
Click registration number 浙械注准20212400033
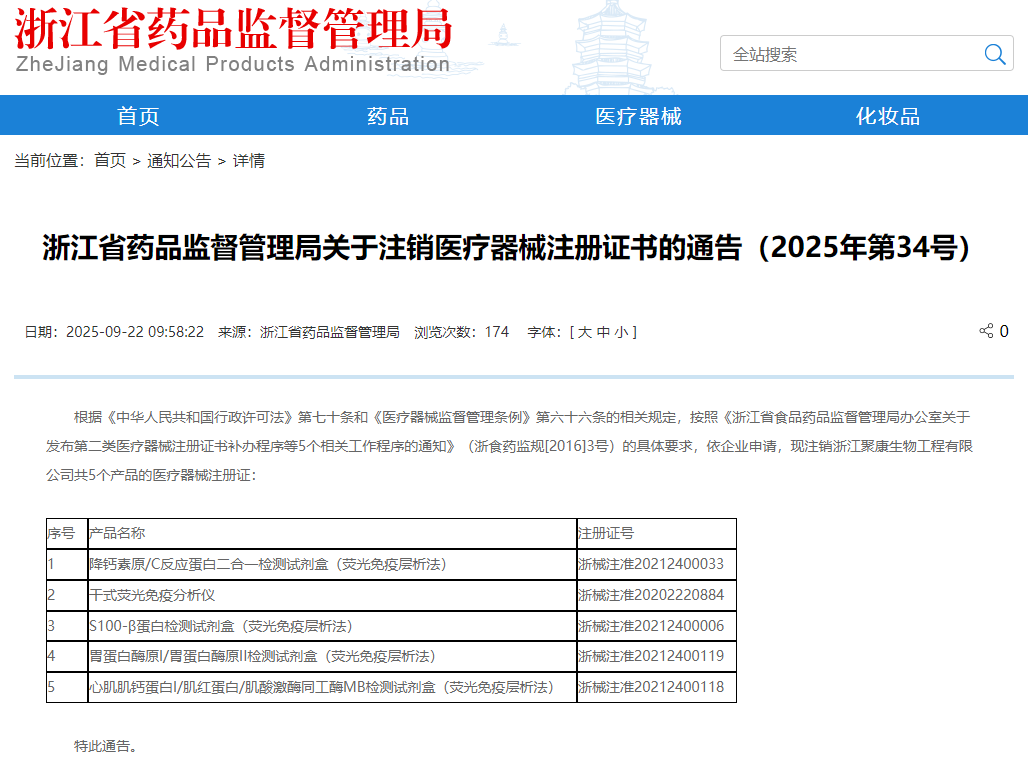coord(651,564)
